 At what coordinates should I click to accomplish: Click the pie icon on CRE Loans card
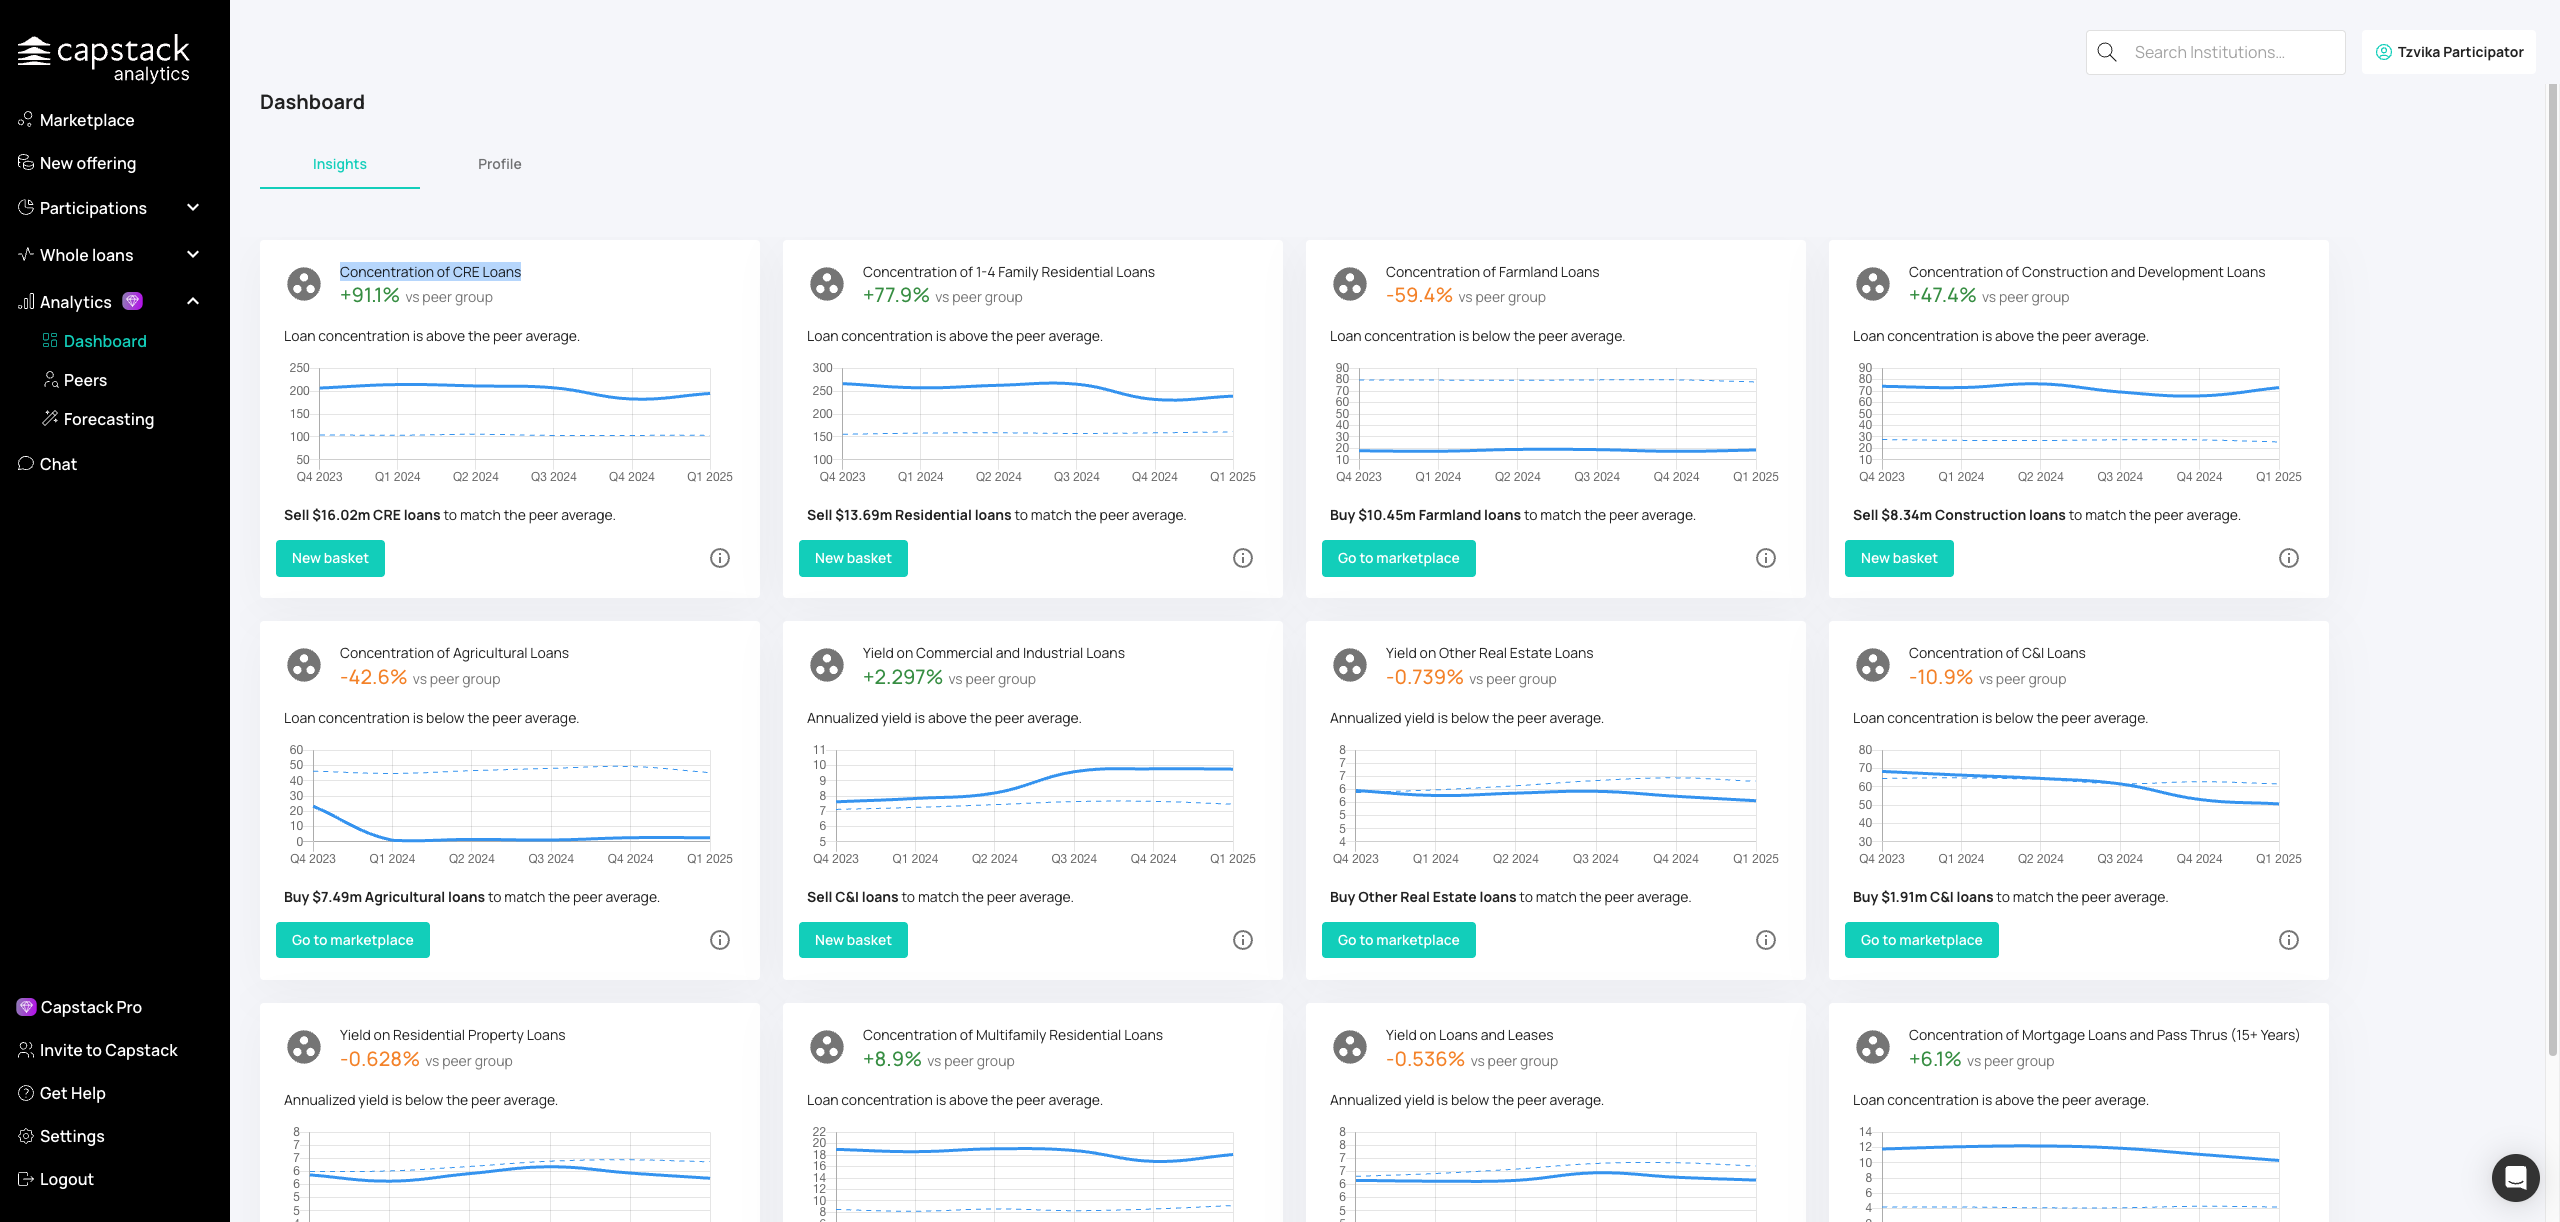(304, 284)
